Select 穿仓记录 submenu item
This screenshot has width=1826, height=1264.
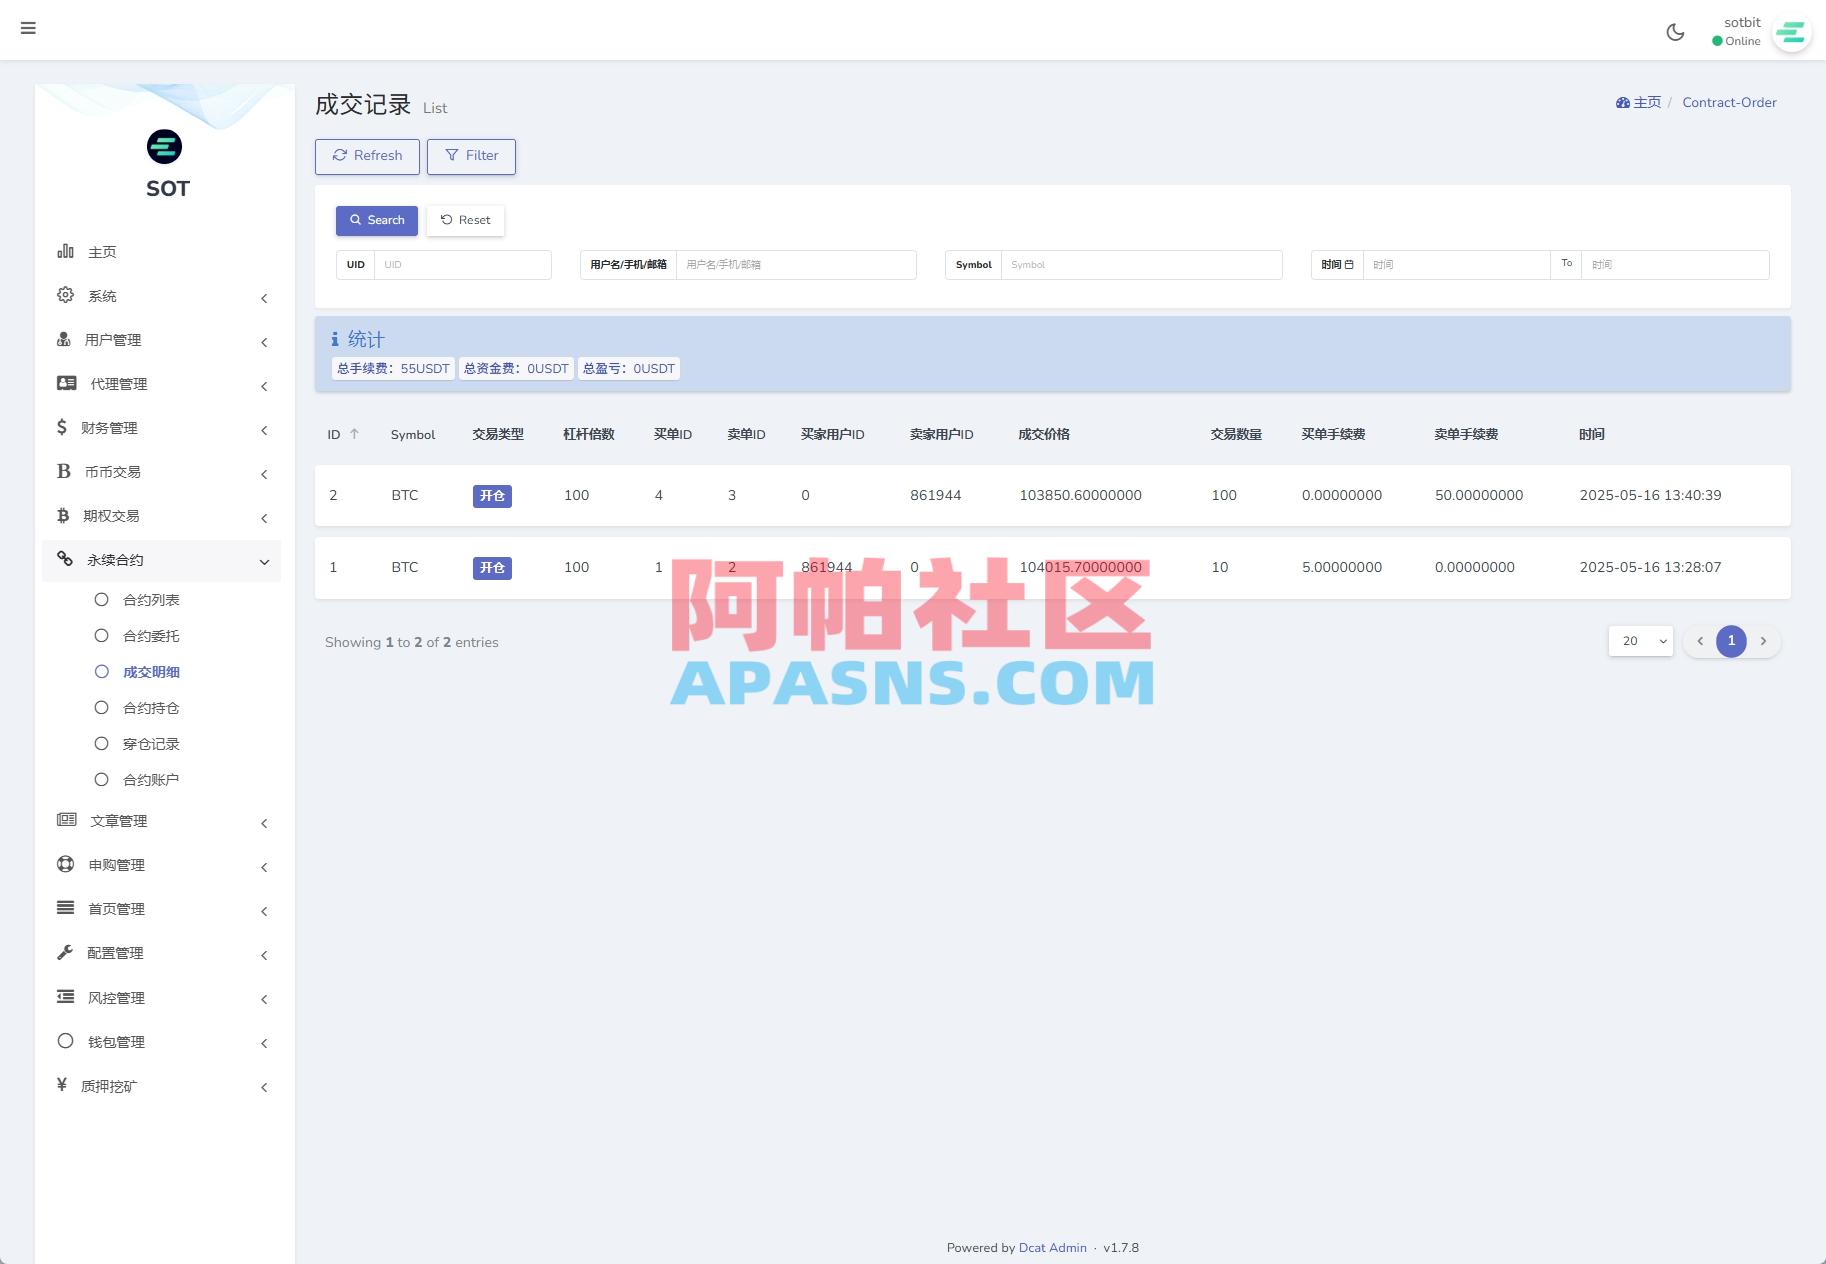tap(151, 744)
